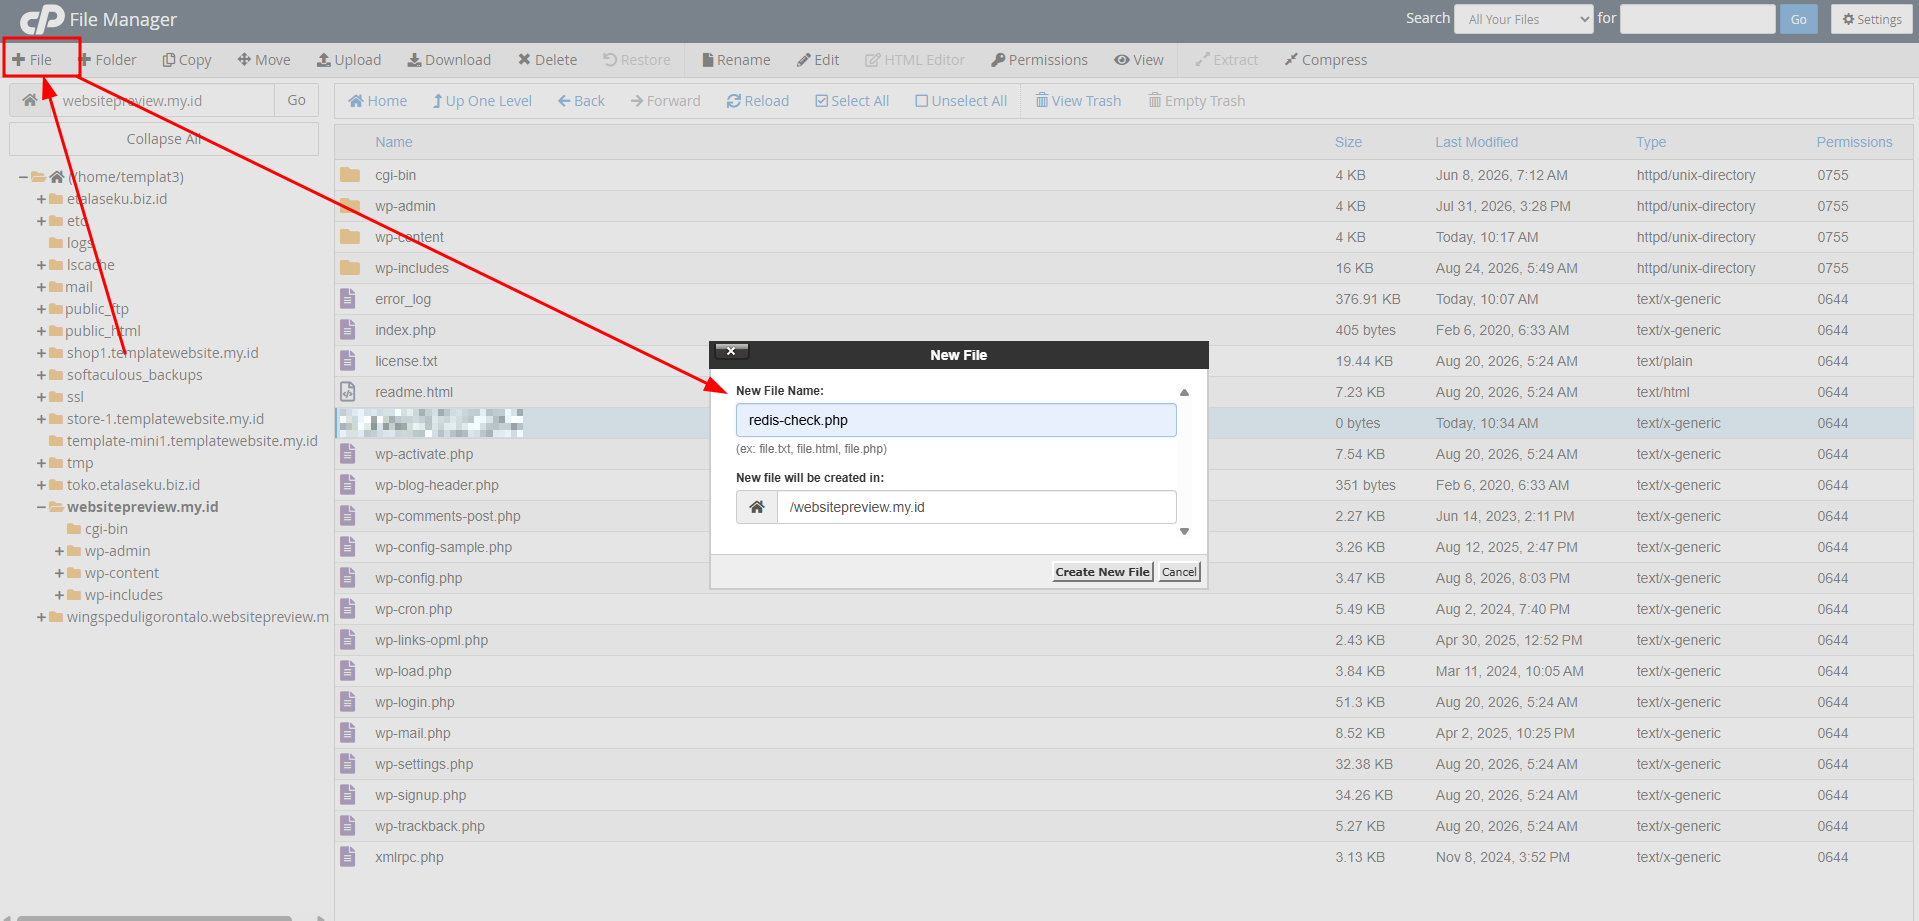Select the toko.etalaseku.biz.id folder in the tree
This screenshot has height=921, width=1919.
point(133,485)
